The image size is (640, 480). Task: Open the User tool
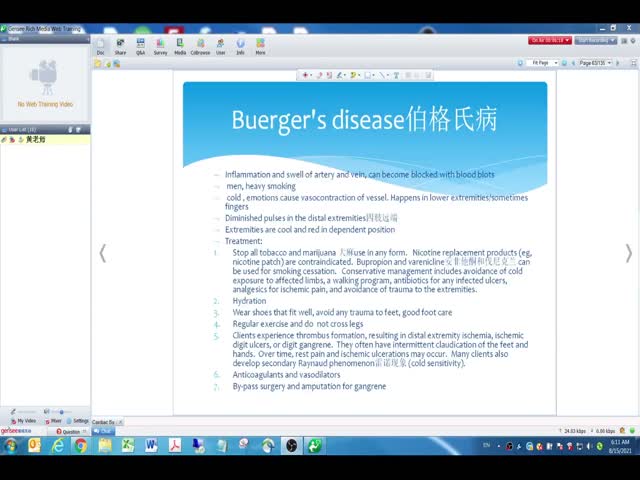220,47
